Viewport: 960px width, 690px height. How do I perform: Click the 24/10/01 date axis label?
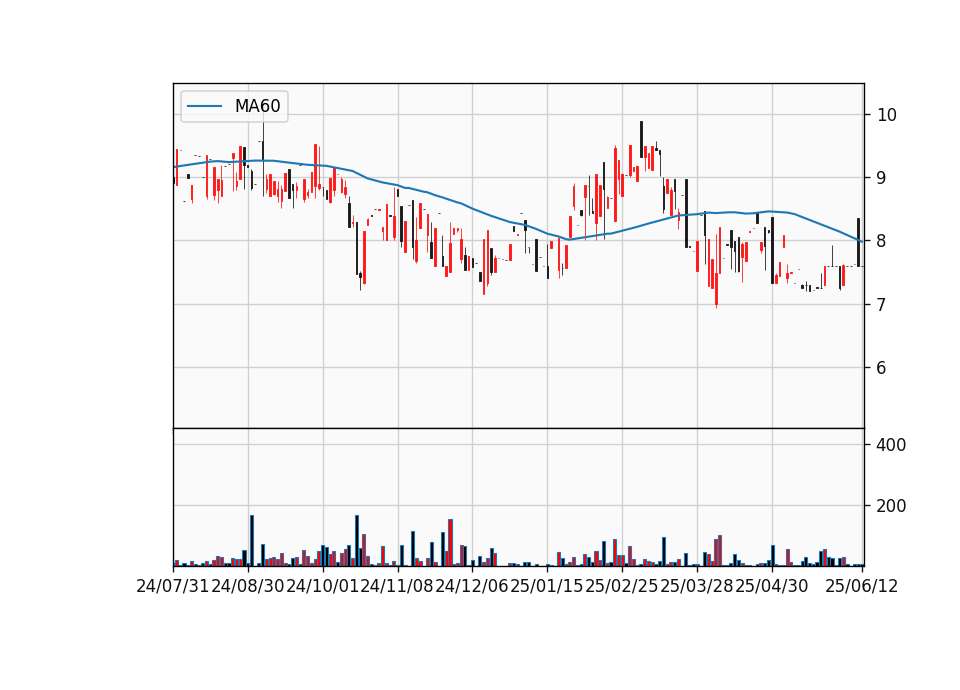323,586
